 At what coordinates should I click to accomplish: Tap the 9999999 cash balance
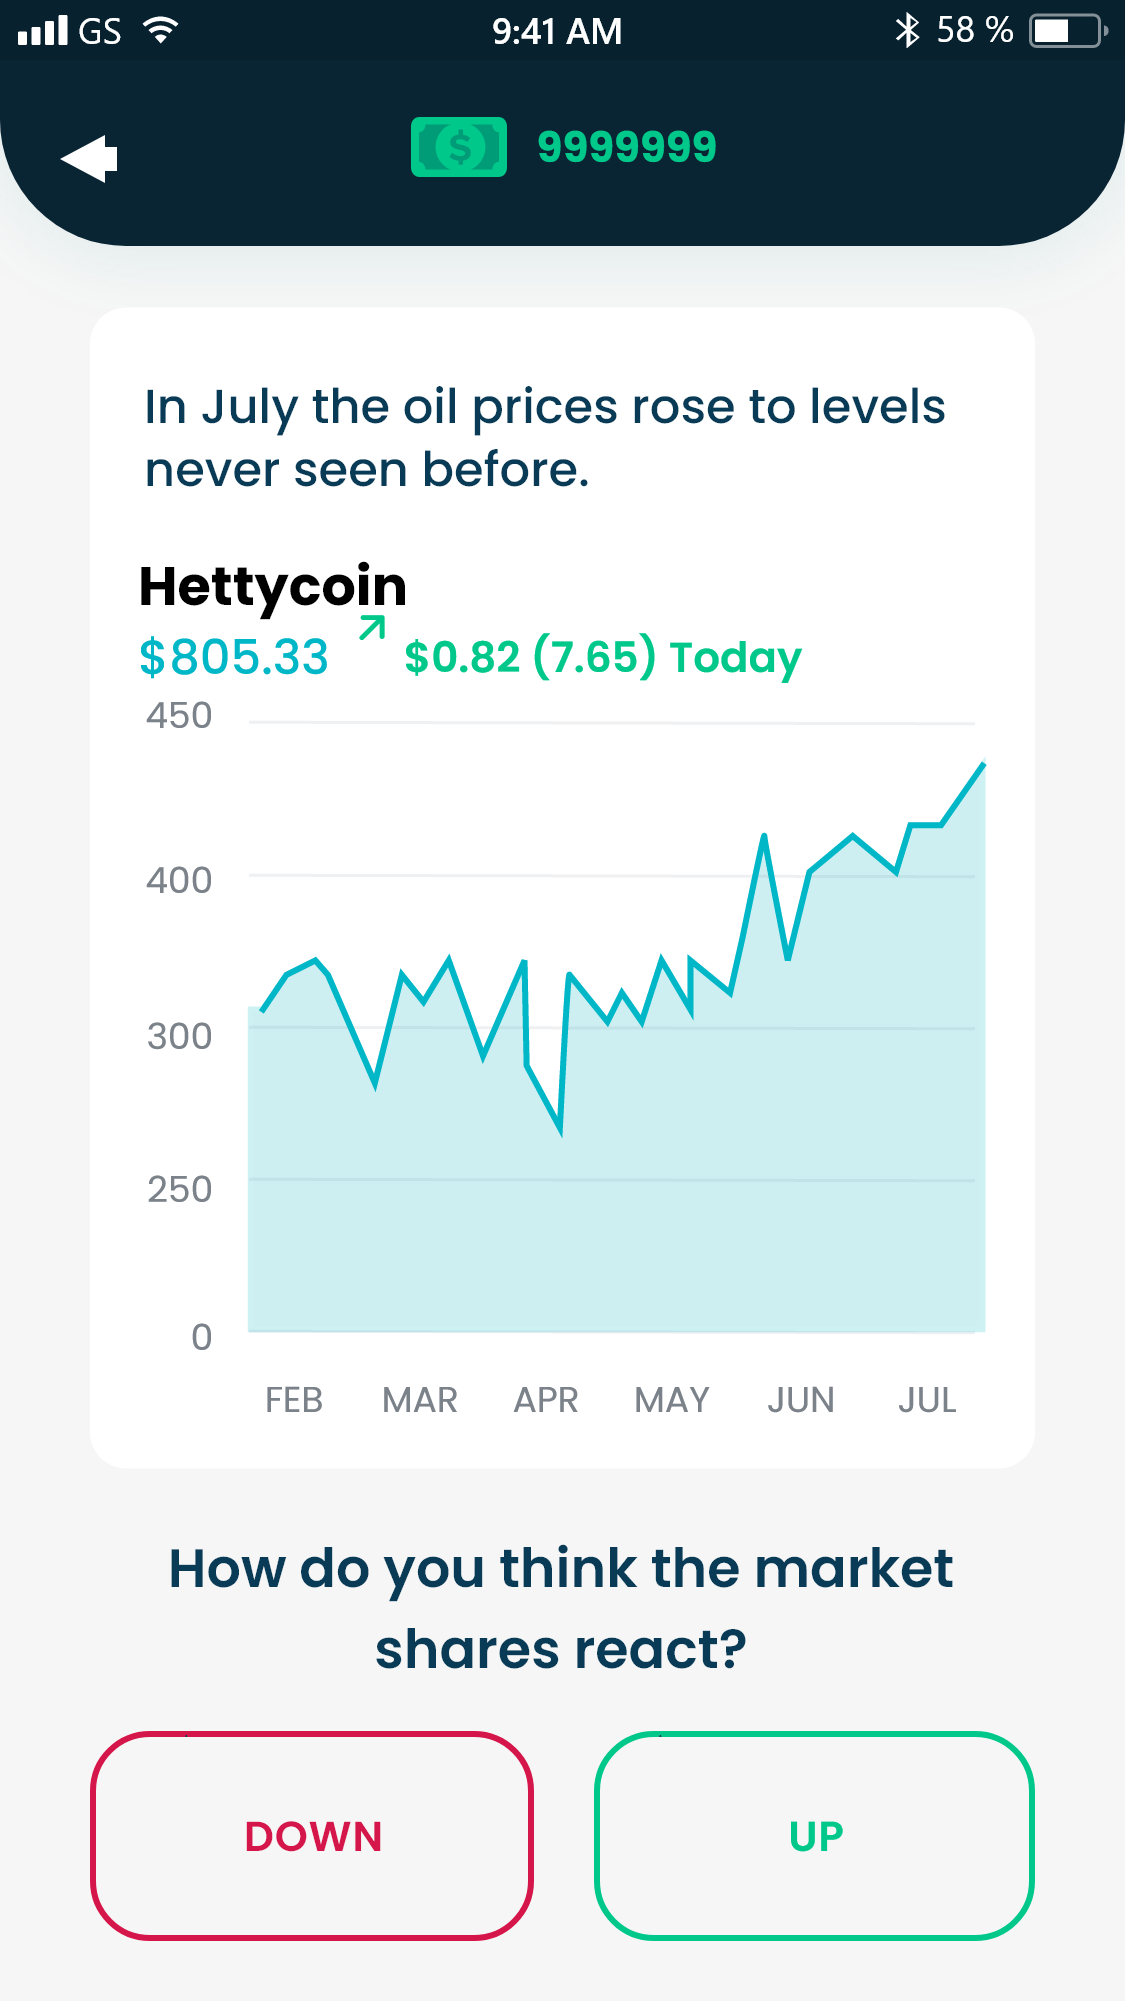627,147
